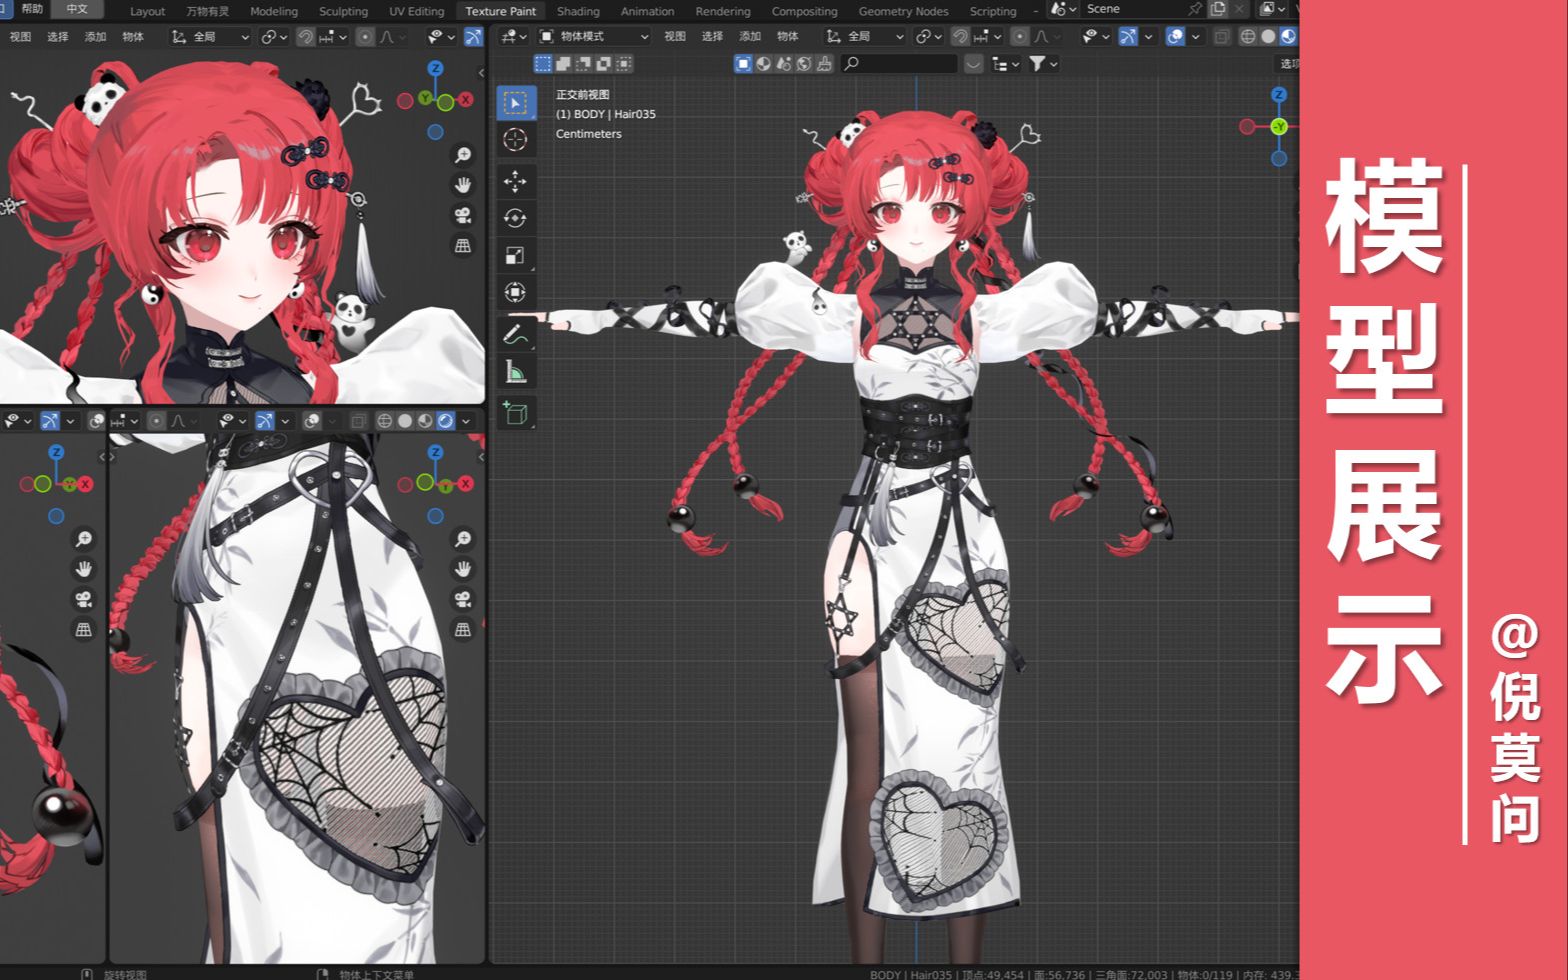The image size is (1568, 980).
Task: Toggle camera view in top-left viewport
Action: pyautogui.click(x=463, y=215)
